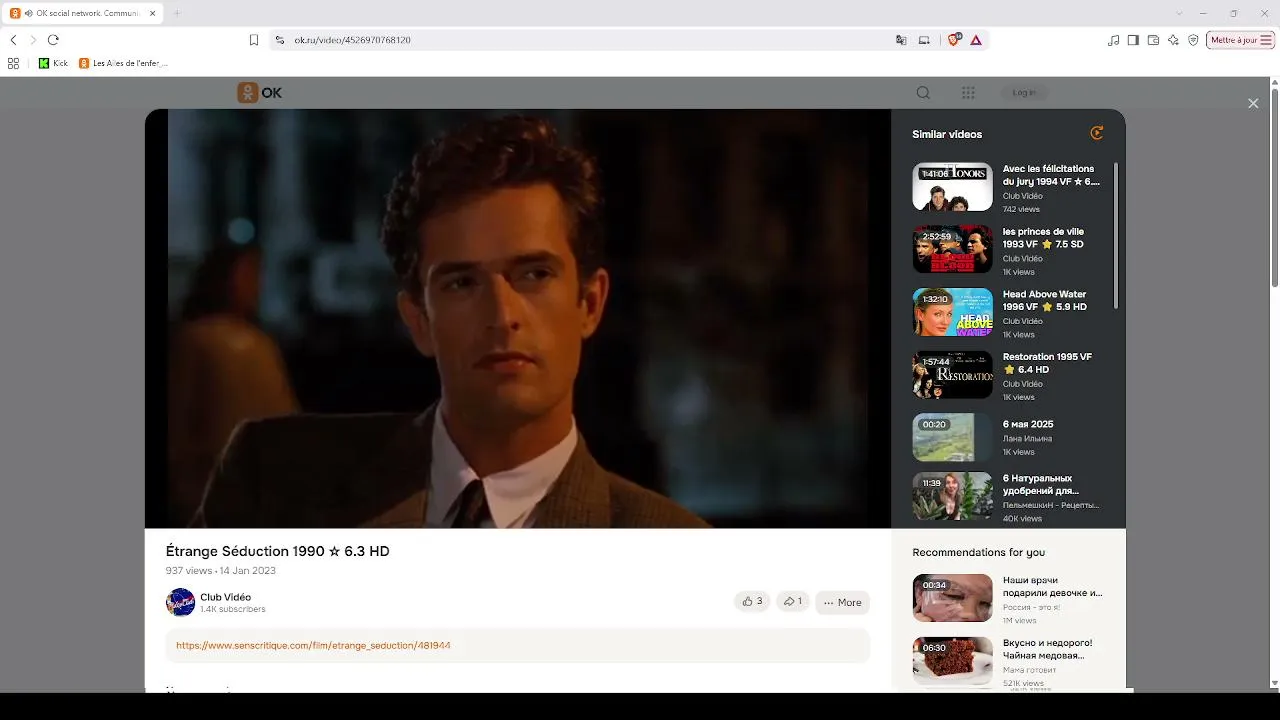Click the Вкусно и недорого title

(1048, 649)
